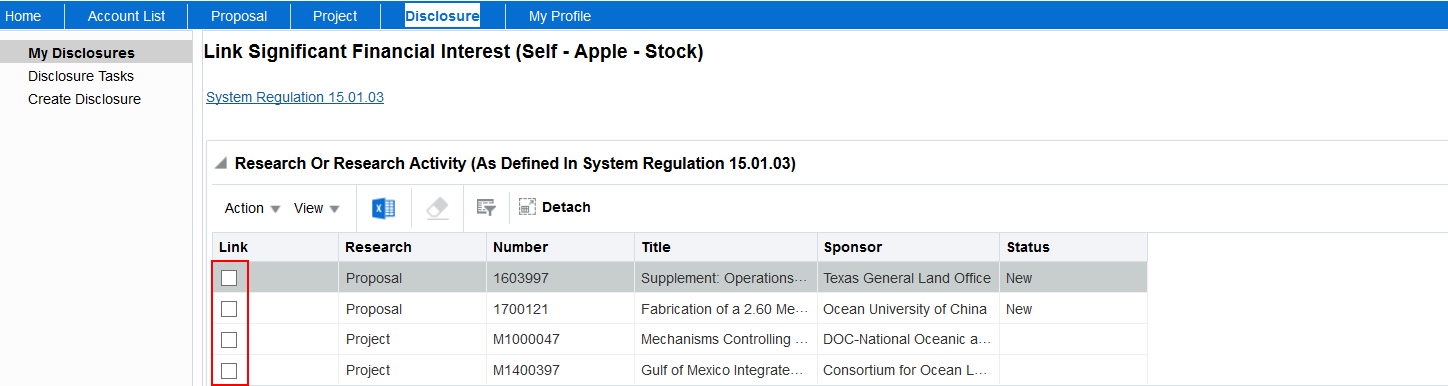Open System Regulation 15.01.03 link
Image resolution: width=1448 pixels, height=386 pixels.
[x=295, y=97]
